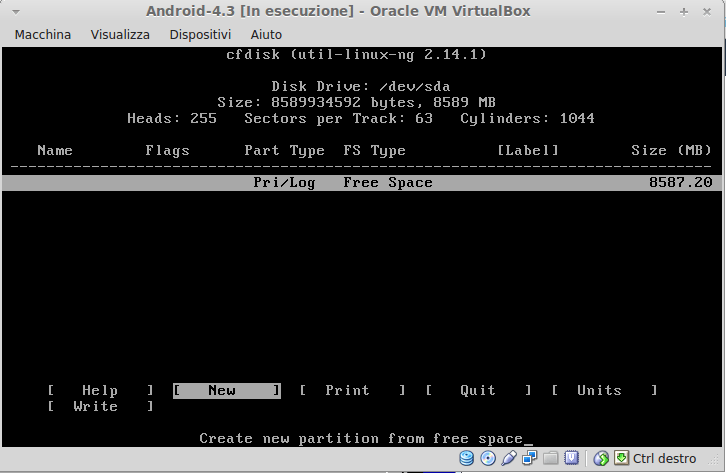Click the Part Type column header

coord(284,150)
